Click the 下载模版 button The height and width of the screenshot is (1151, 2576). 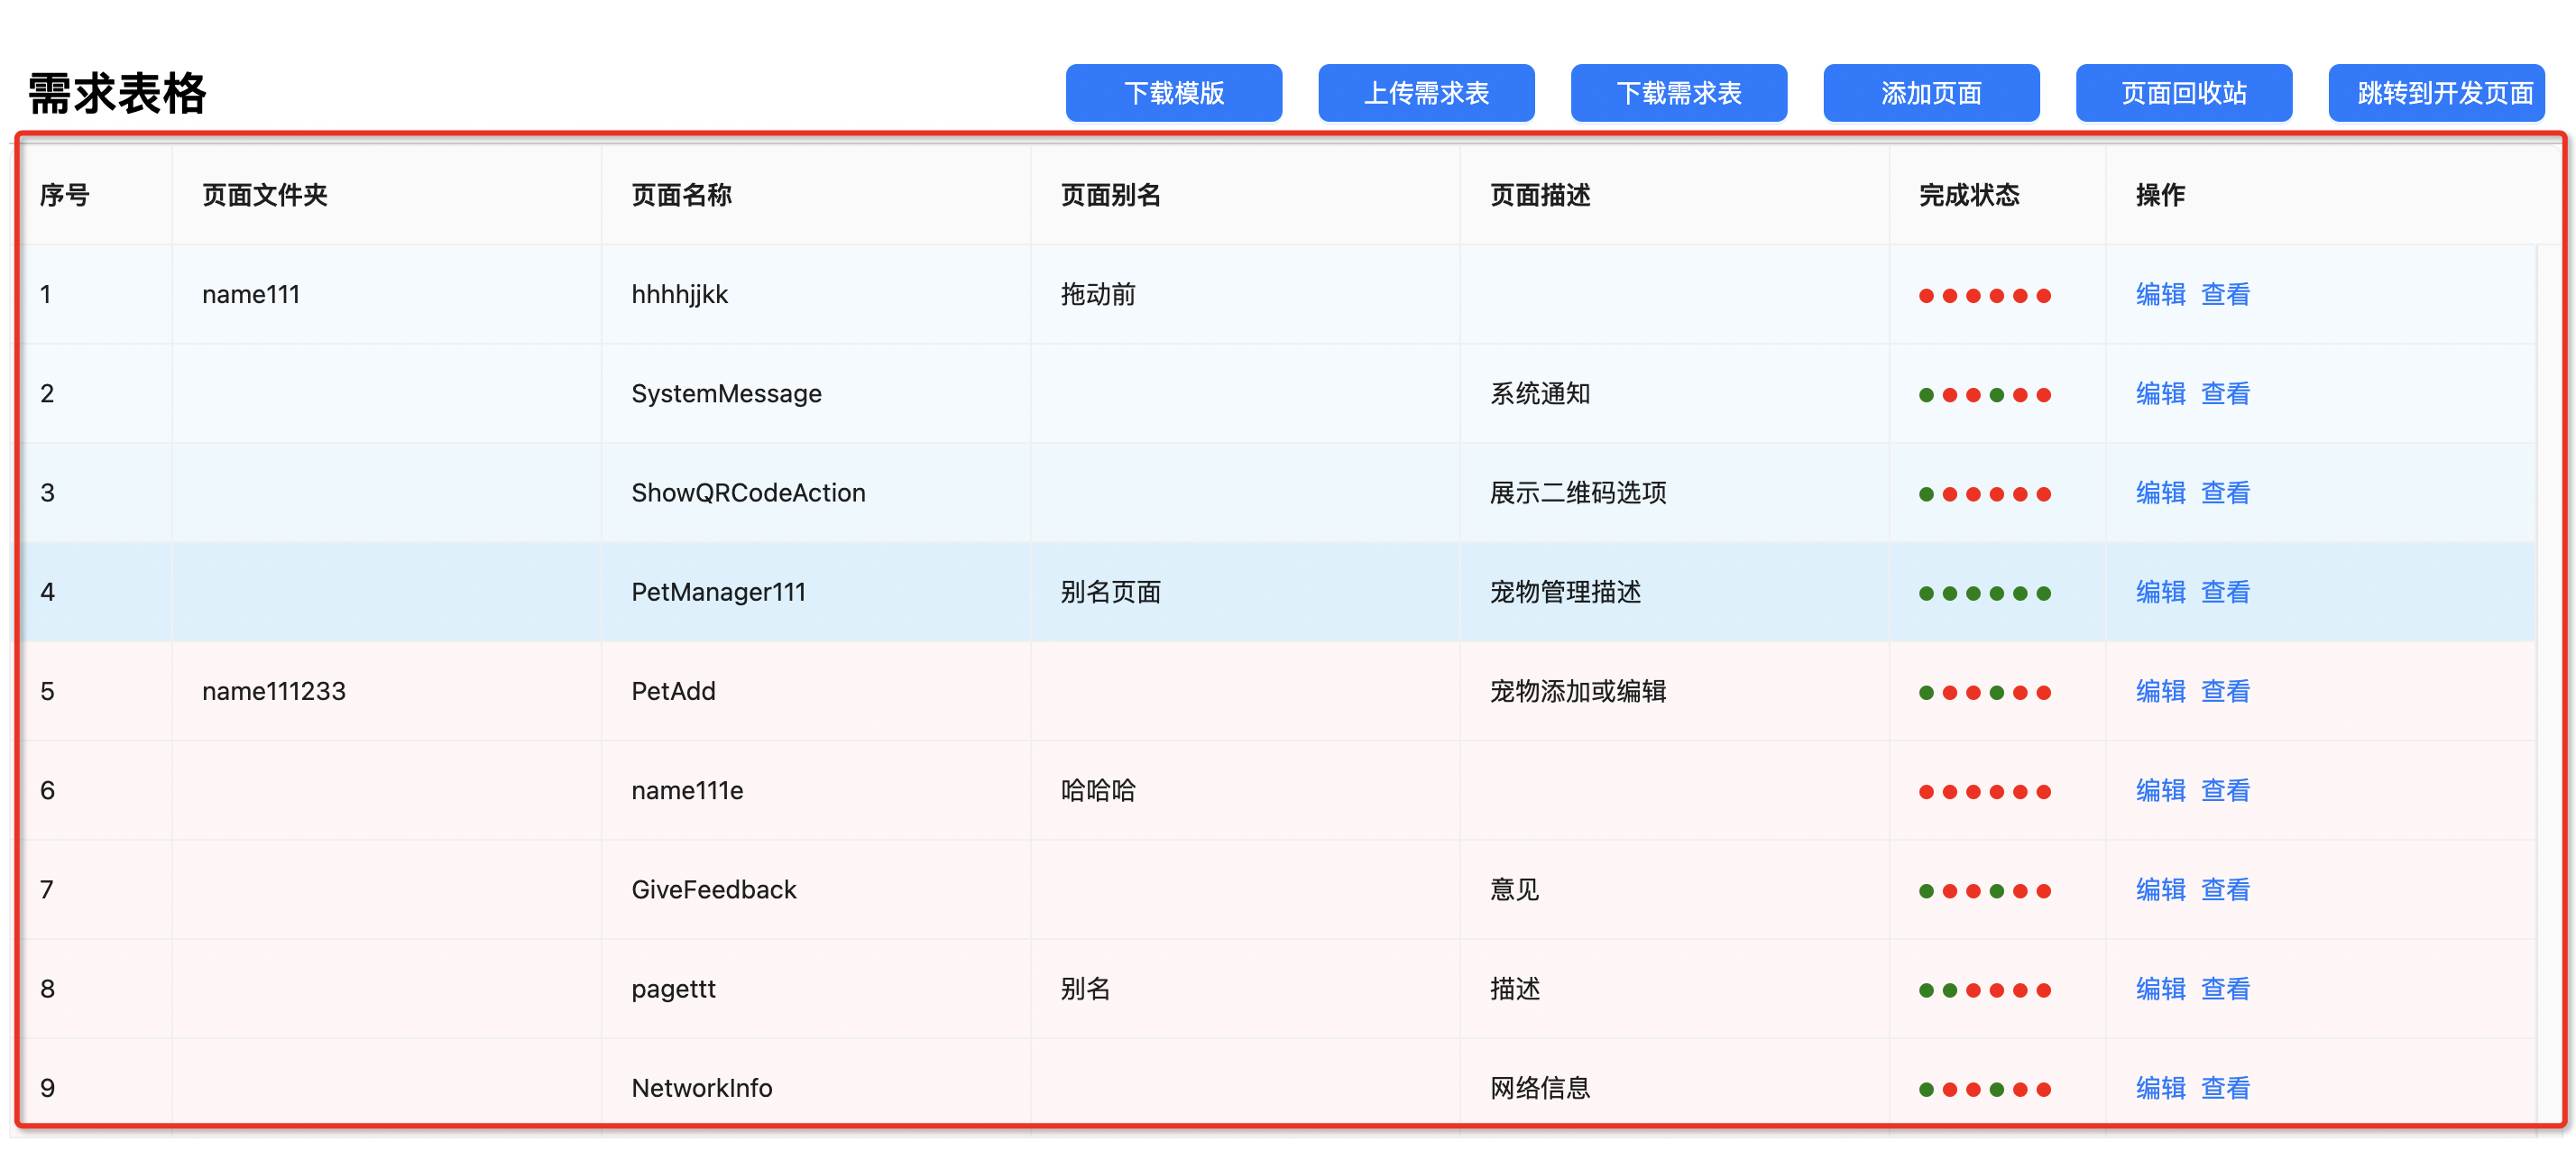[x=1173, y=93]
